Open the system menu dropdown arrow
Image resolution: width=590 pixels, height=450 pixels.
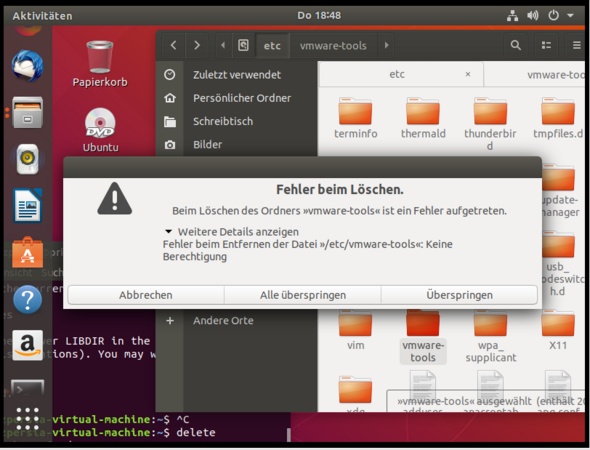coord(570,15)
